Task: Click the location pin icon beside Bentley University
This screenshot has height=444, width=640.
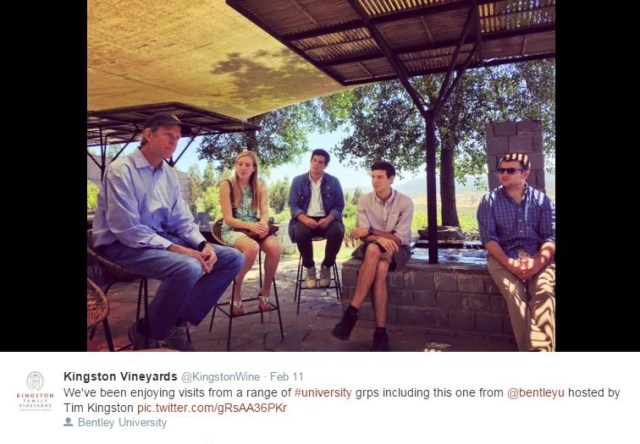Action: pyautogui.click(x=68, y=422)
